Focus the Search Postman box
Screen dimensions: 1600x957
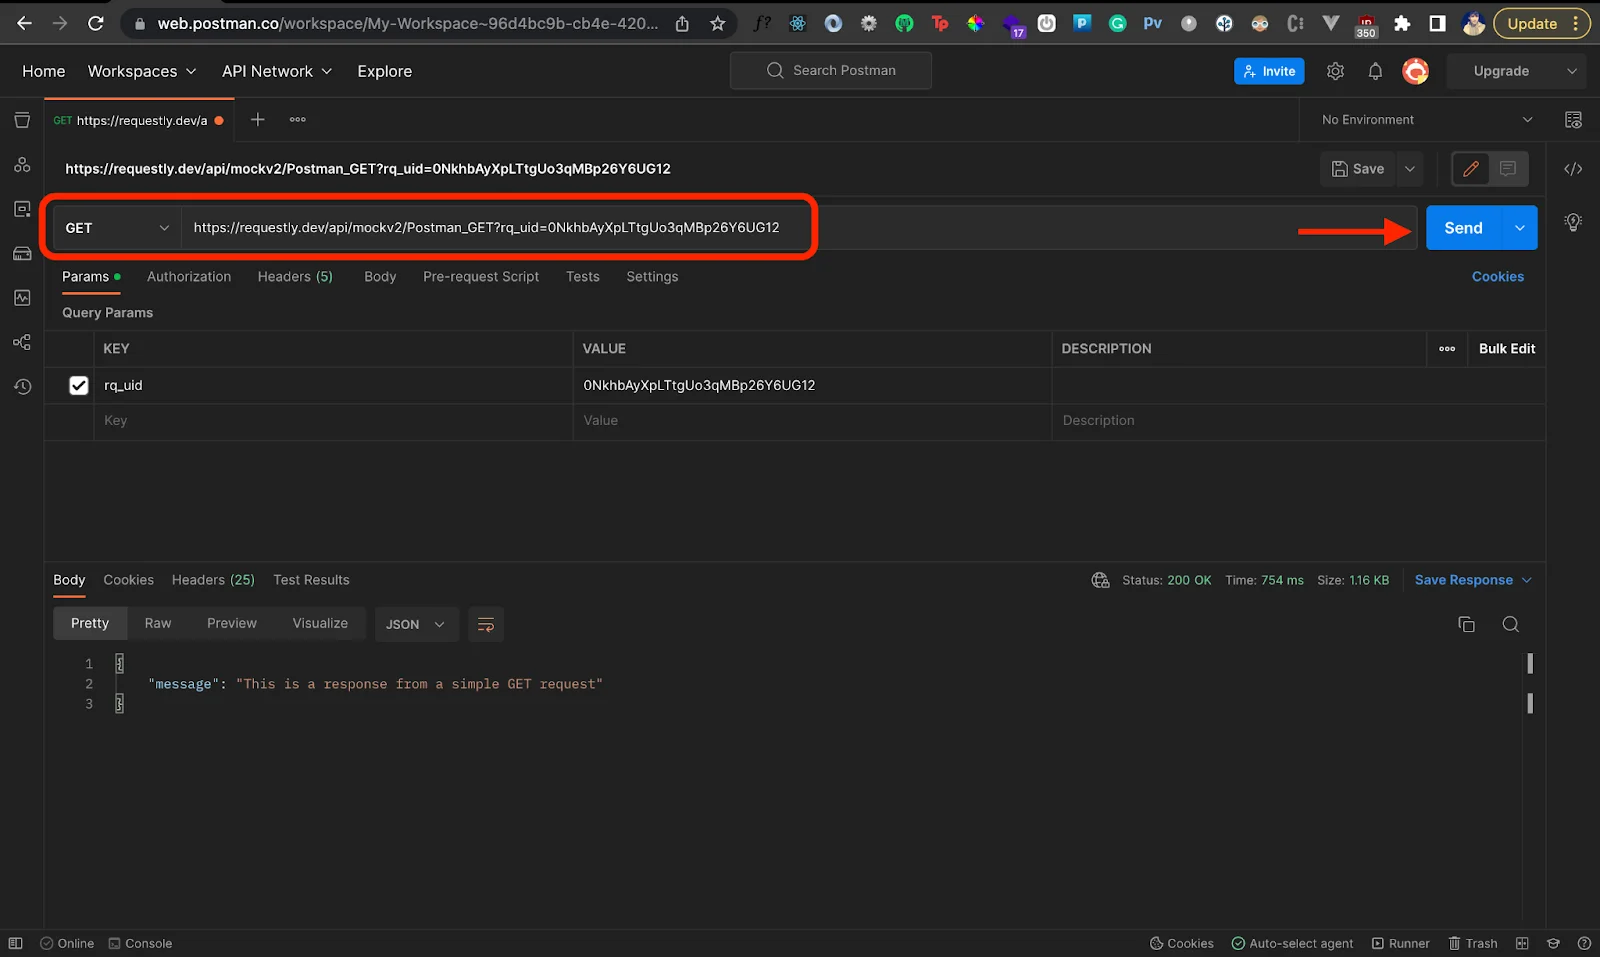coord(831,71)
